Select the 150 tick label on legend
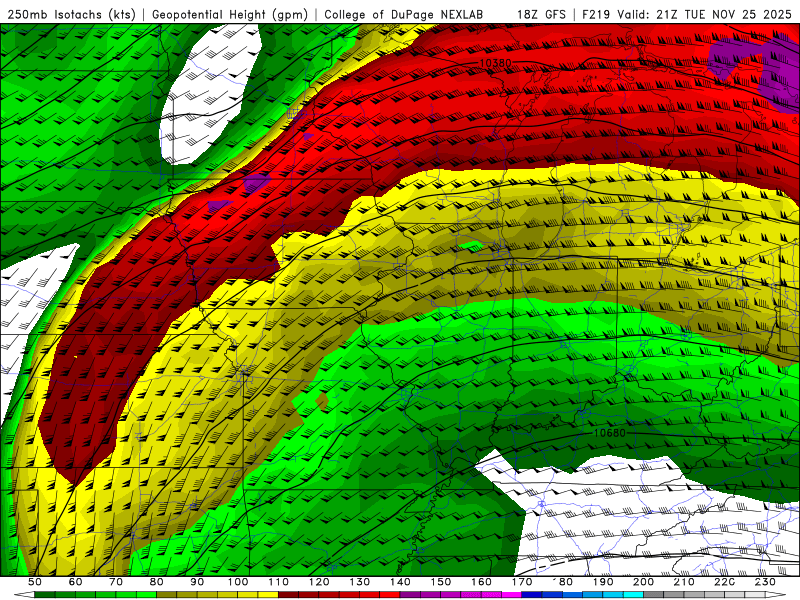The height and width of the screenshot is (600, 800). [x=441, y=582]
